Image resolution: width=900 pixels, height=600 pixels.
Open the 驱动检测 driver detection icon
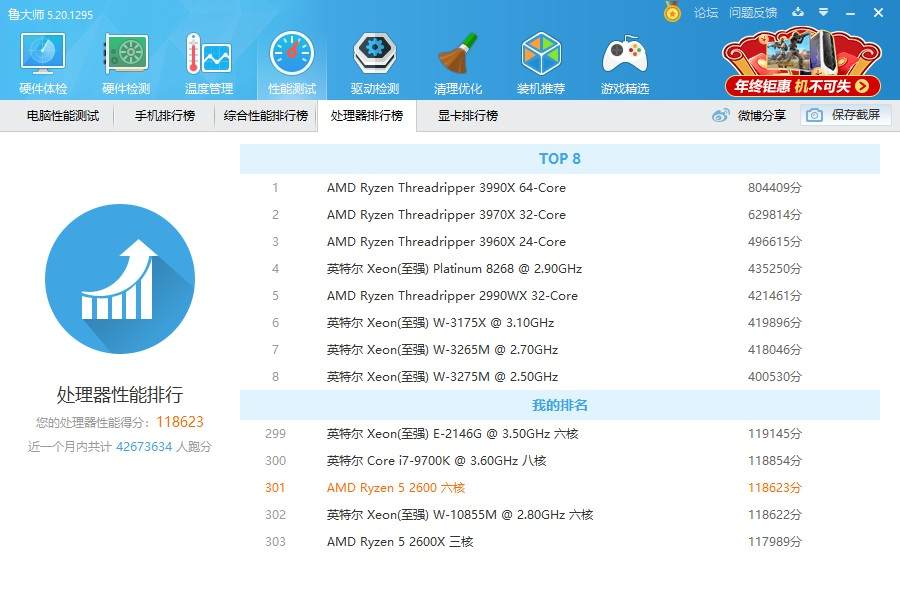tap(375, 62)
